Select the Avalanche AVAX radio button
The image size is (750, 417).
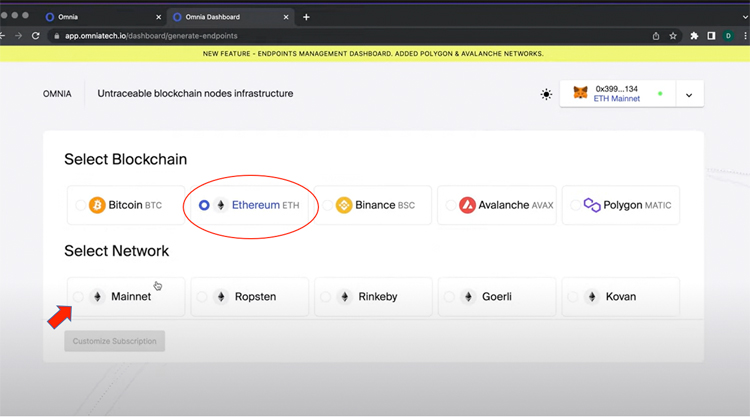(451, 205)
